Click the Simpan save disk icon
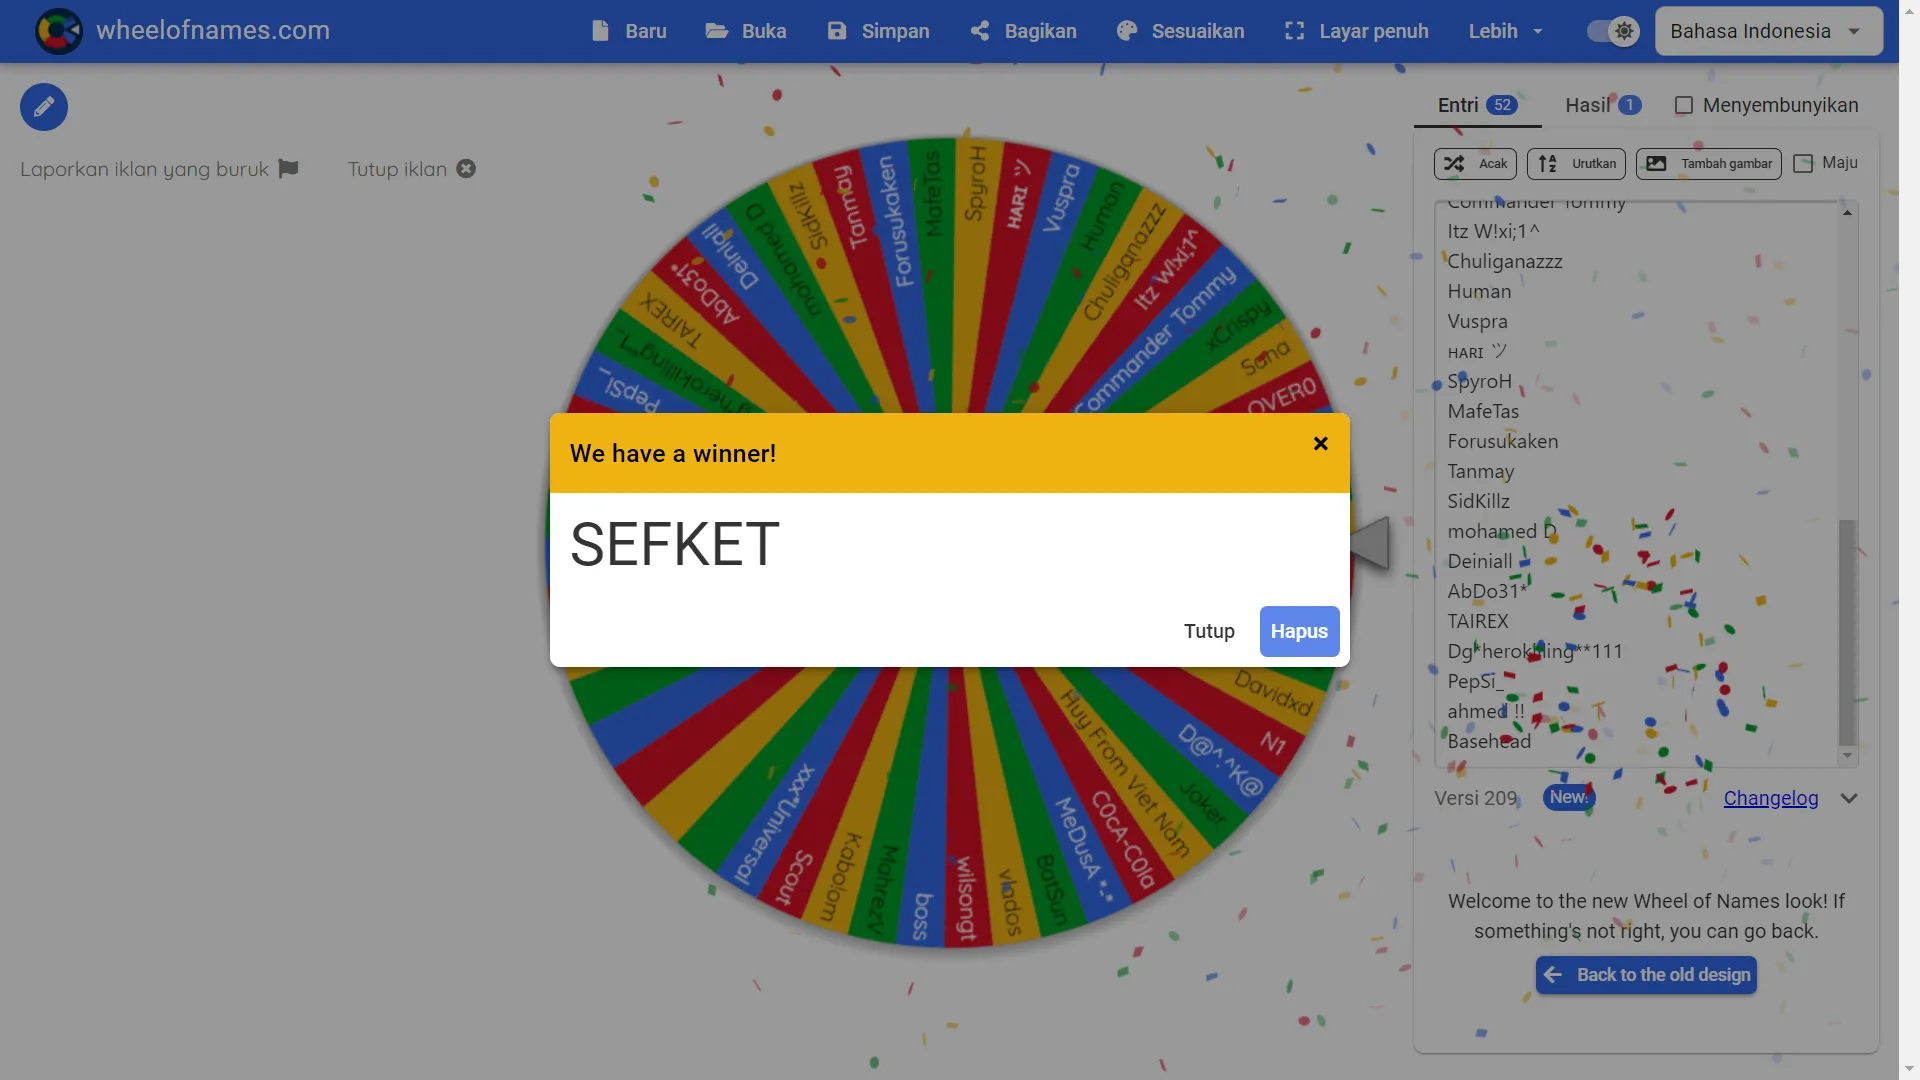Screen dimensions: 1920x1080 [x=837, y=31]
